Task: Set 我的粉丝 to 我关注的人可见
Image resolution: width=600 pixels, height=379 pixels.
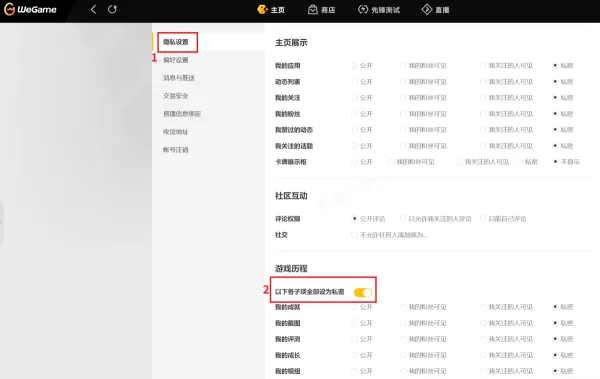Action: click(483, 114)
